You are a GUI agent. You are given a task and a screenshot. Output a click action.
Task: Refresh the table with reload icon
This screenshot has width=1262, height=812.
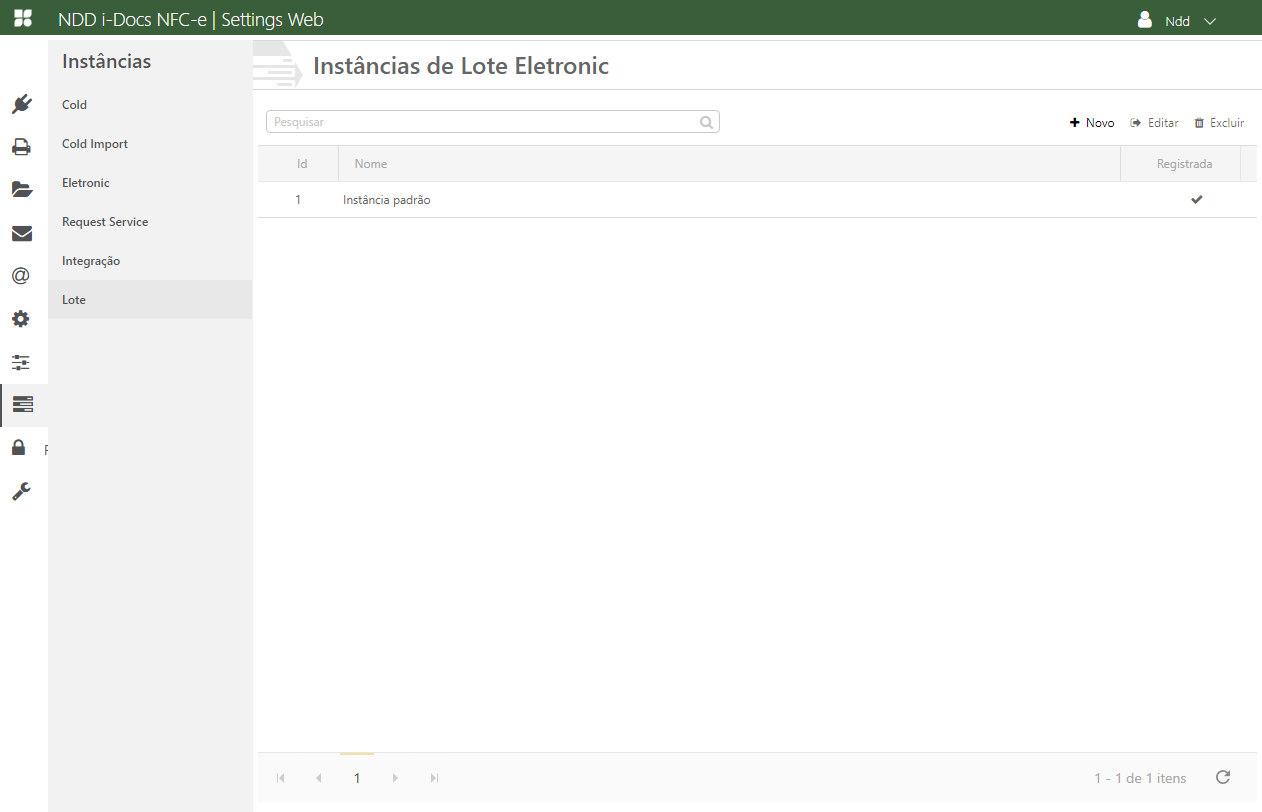pyautogui.click(x=1222, y=777)
